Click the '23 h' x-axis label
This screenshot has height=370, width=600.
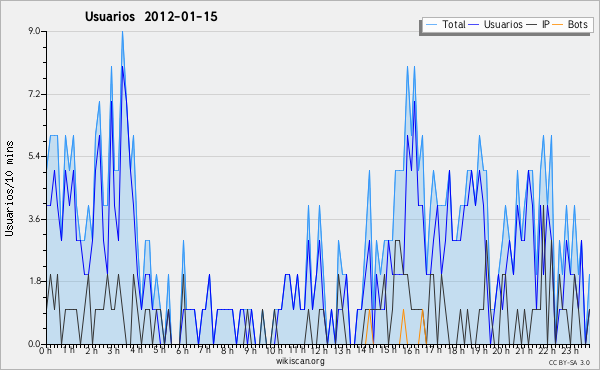[x=570, y=351]
